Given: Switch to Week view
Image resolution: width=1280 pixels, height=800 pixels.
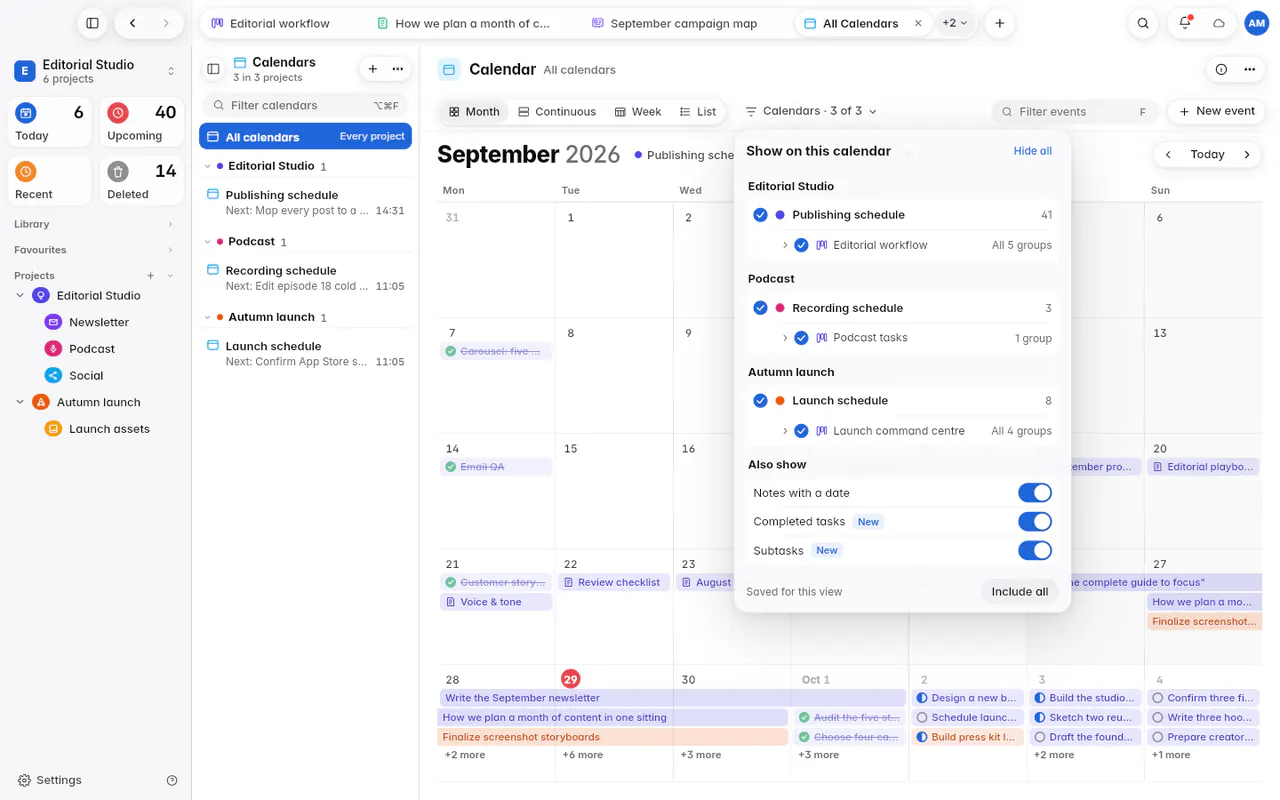Looking at the screenshot, I should (x=637, y=112).
